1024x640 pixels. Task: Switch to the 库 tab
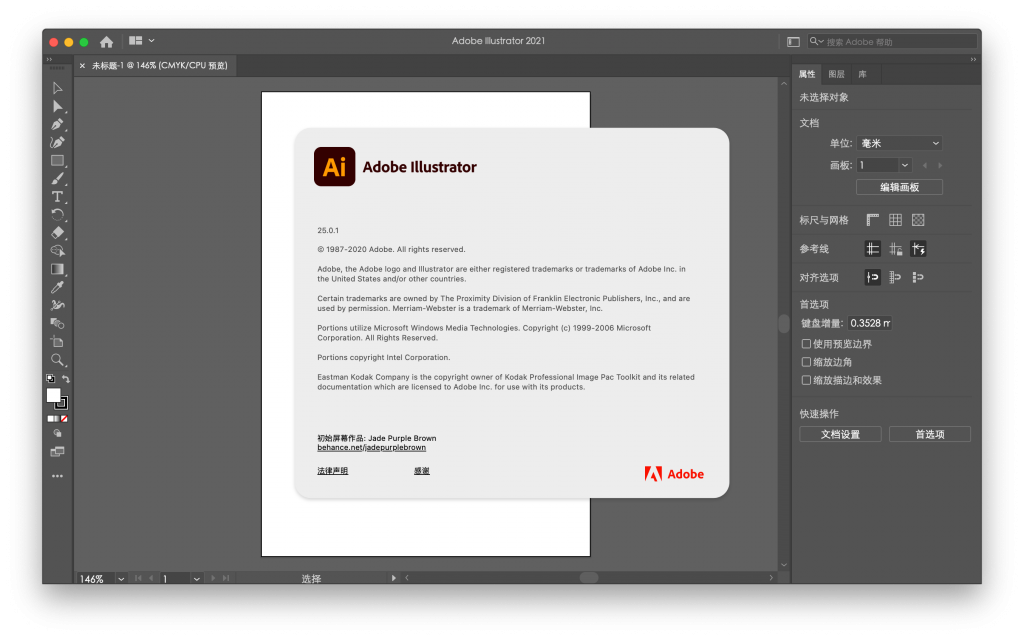point(863,74)
